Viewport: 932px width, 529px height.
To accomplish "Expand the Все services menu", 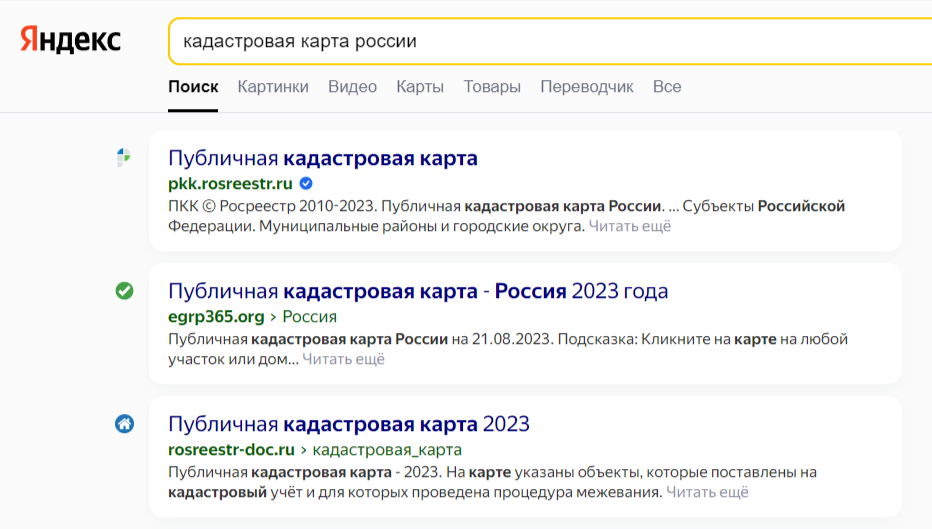I will (667, 87).
